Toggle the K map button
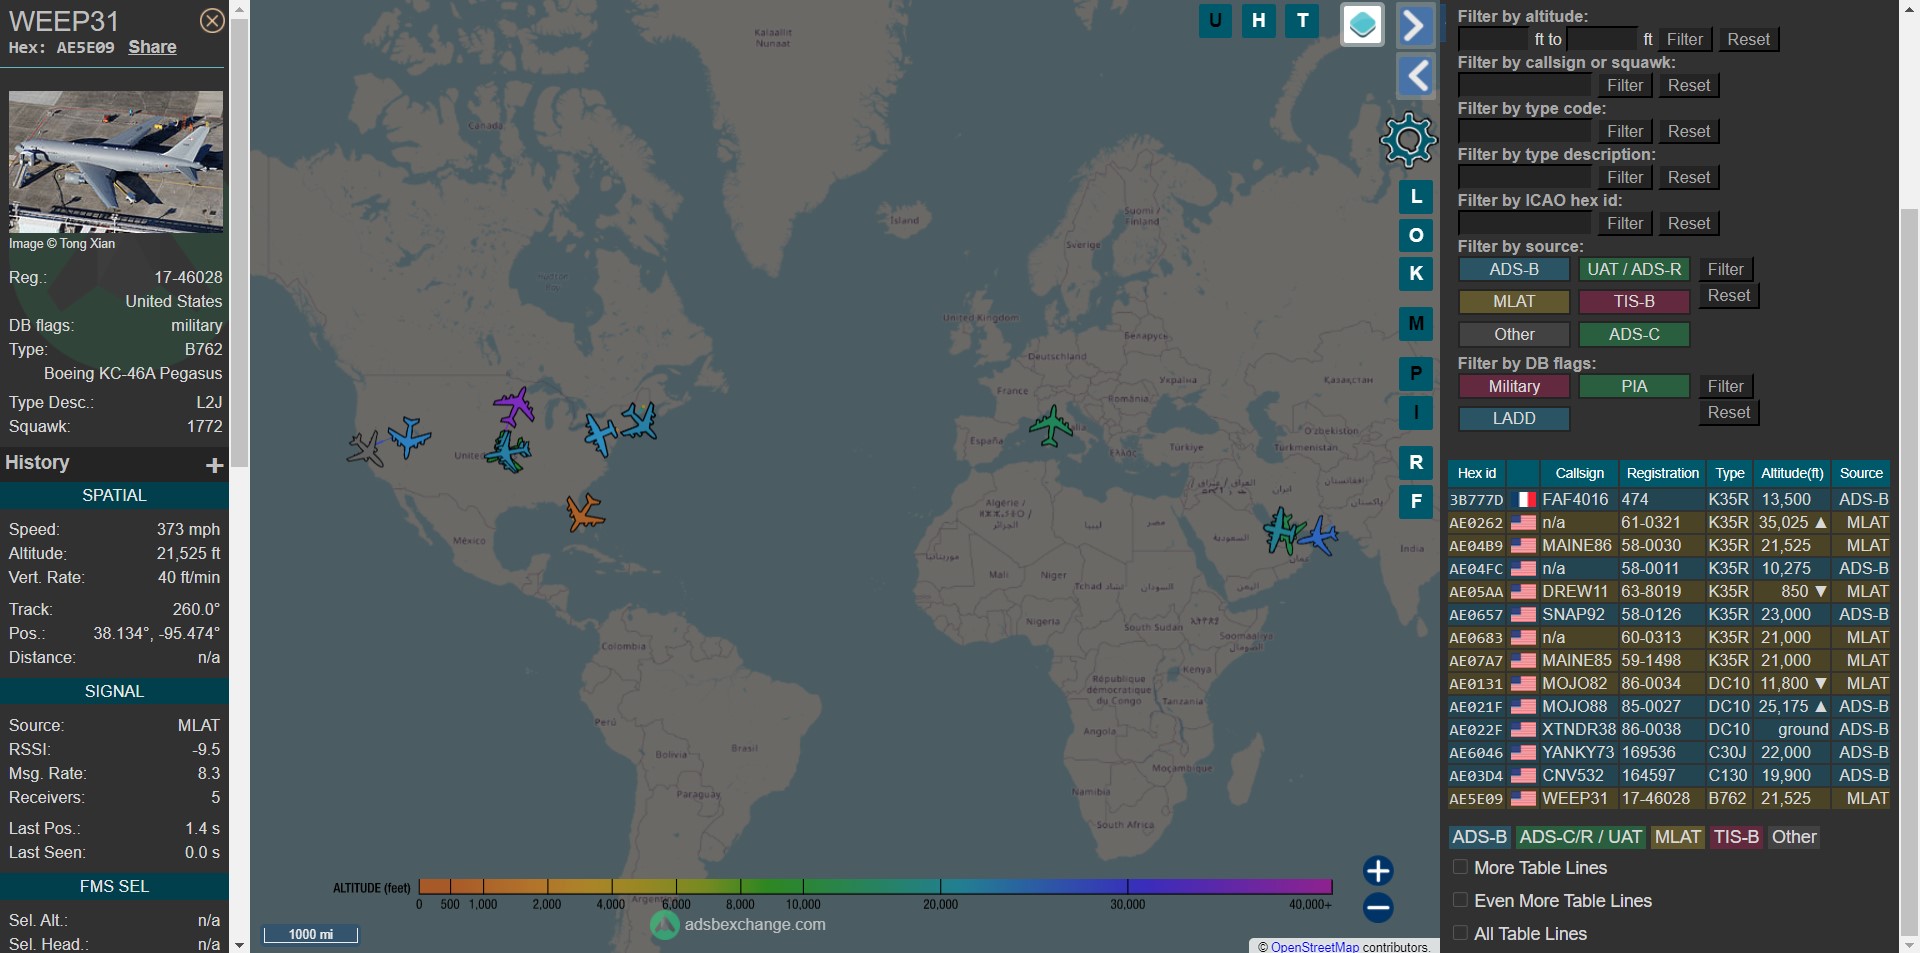 pyautogui.click(x=1416, y=274)
